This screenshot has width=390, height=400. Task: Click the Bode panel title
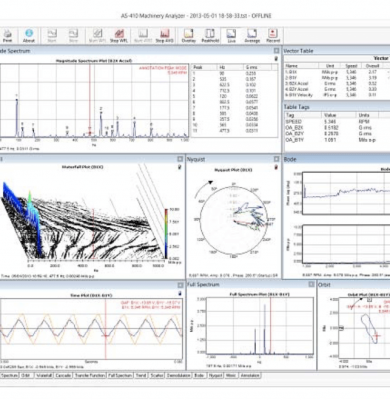click(x=290, y=159)
